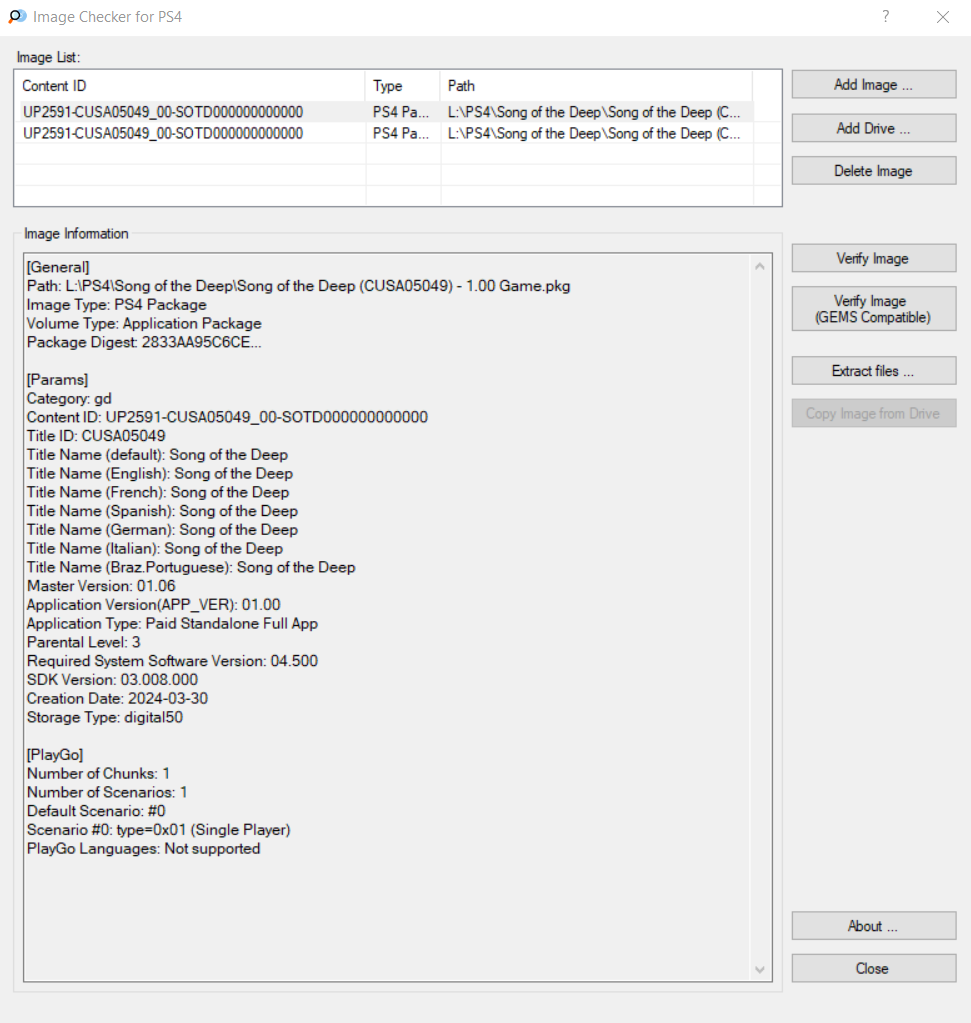Click the Number of Scenarios: 1 line
Viewport: 971px width, 1023px height.
pyautogui.click(x=107, y=793)
